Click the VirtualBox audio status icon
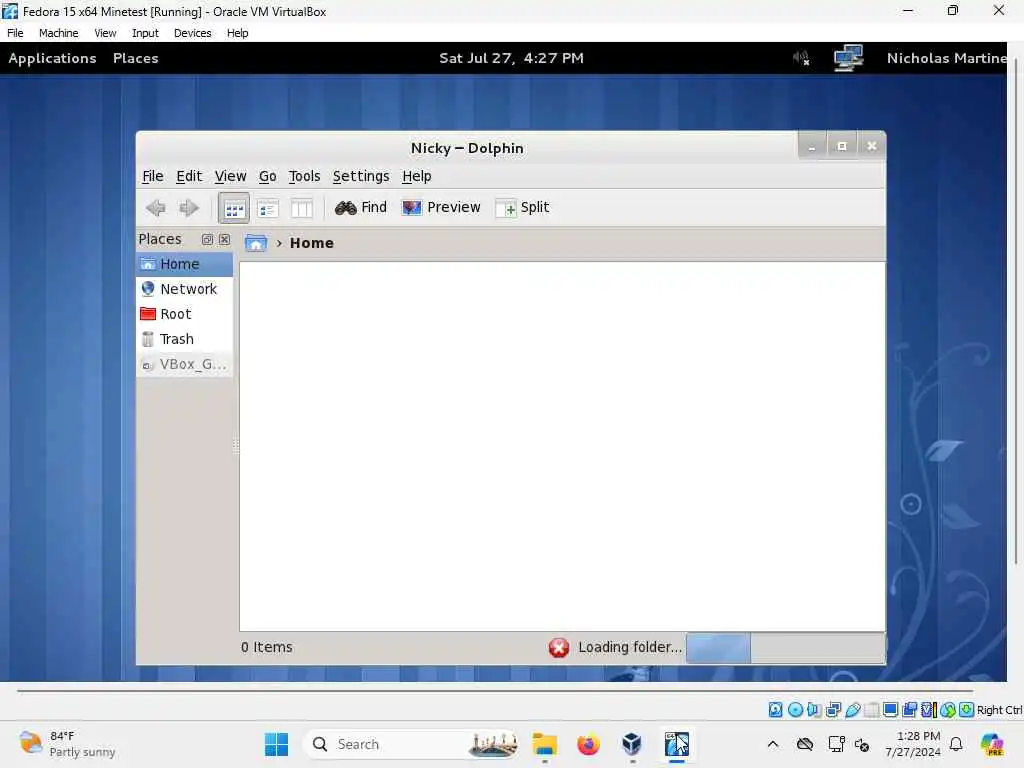This screenshot has height=768, width=1024. tap(814, 709)
